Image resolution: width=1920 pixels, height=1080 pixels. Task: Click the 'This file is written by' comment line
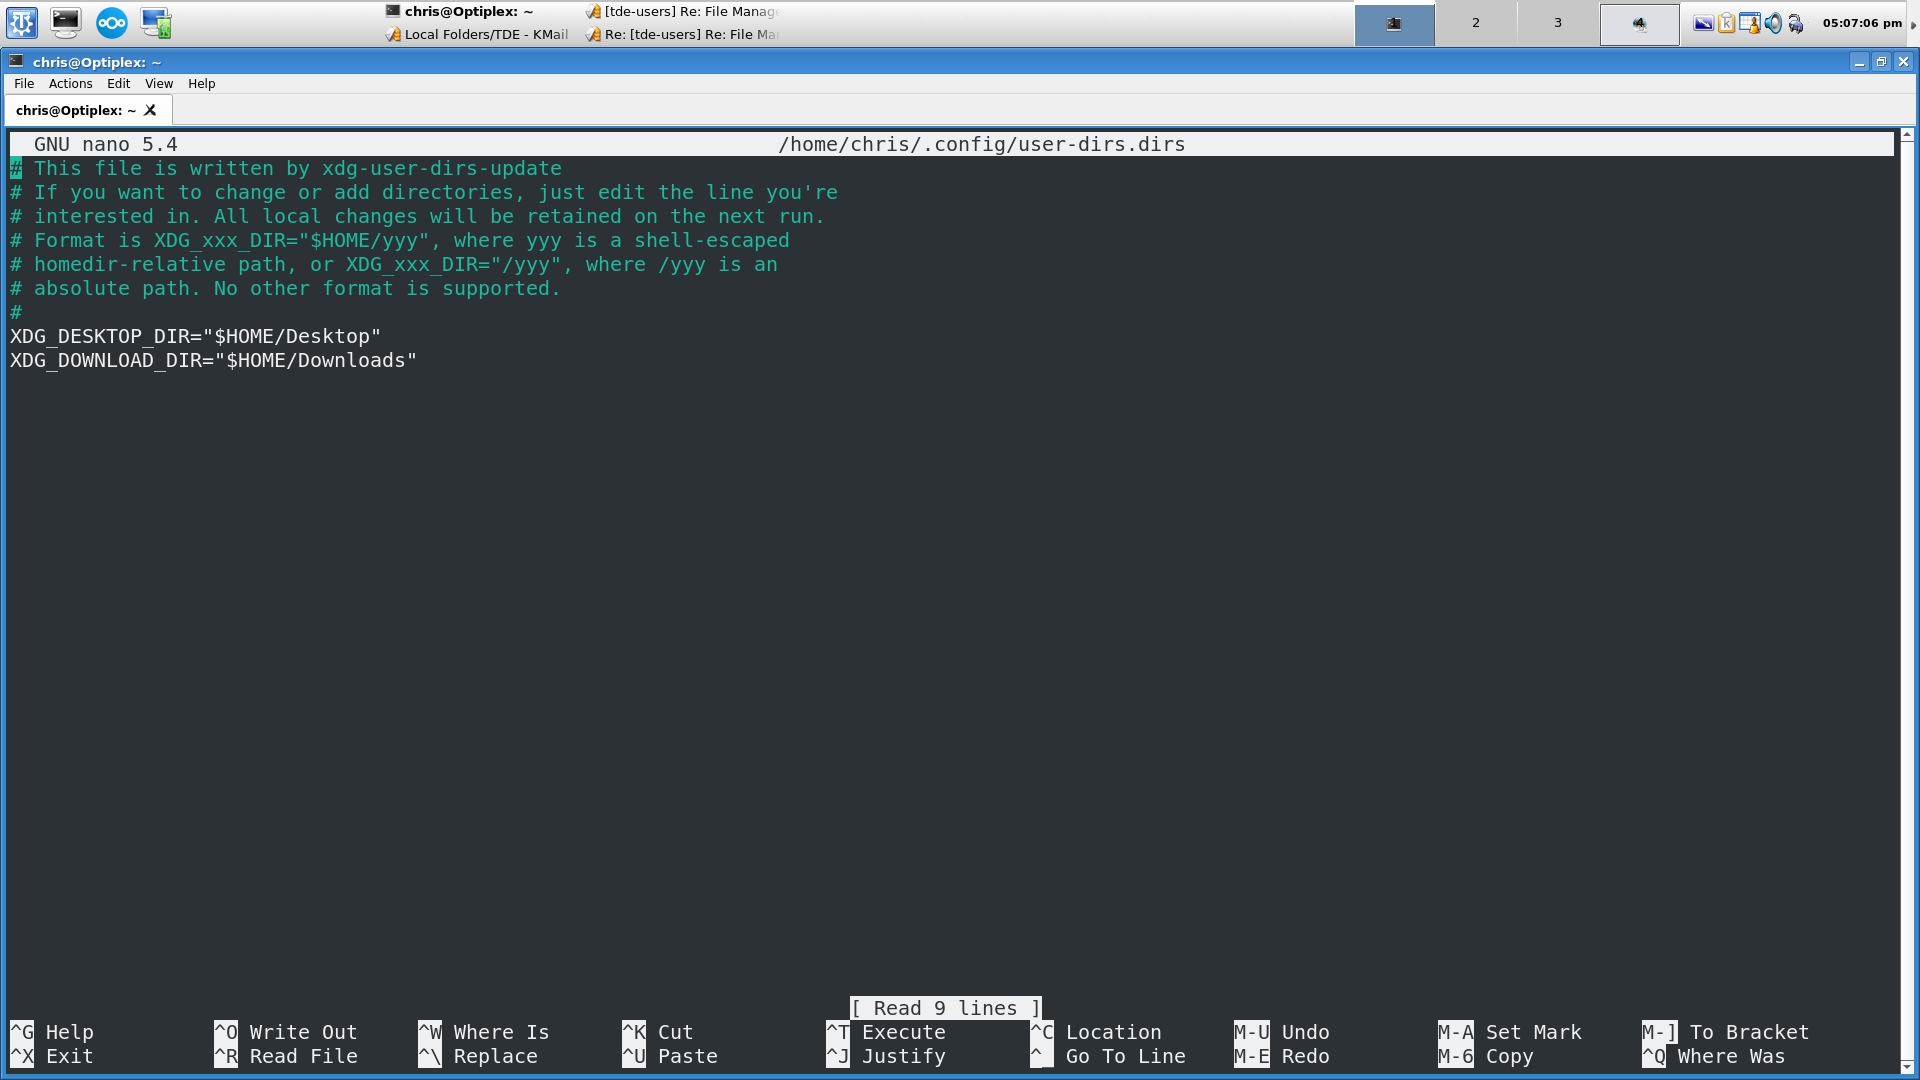point(286,169)
